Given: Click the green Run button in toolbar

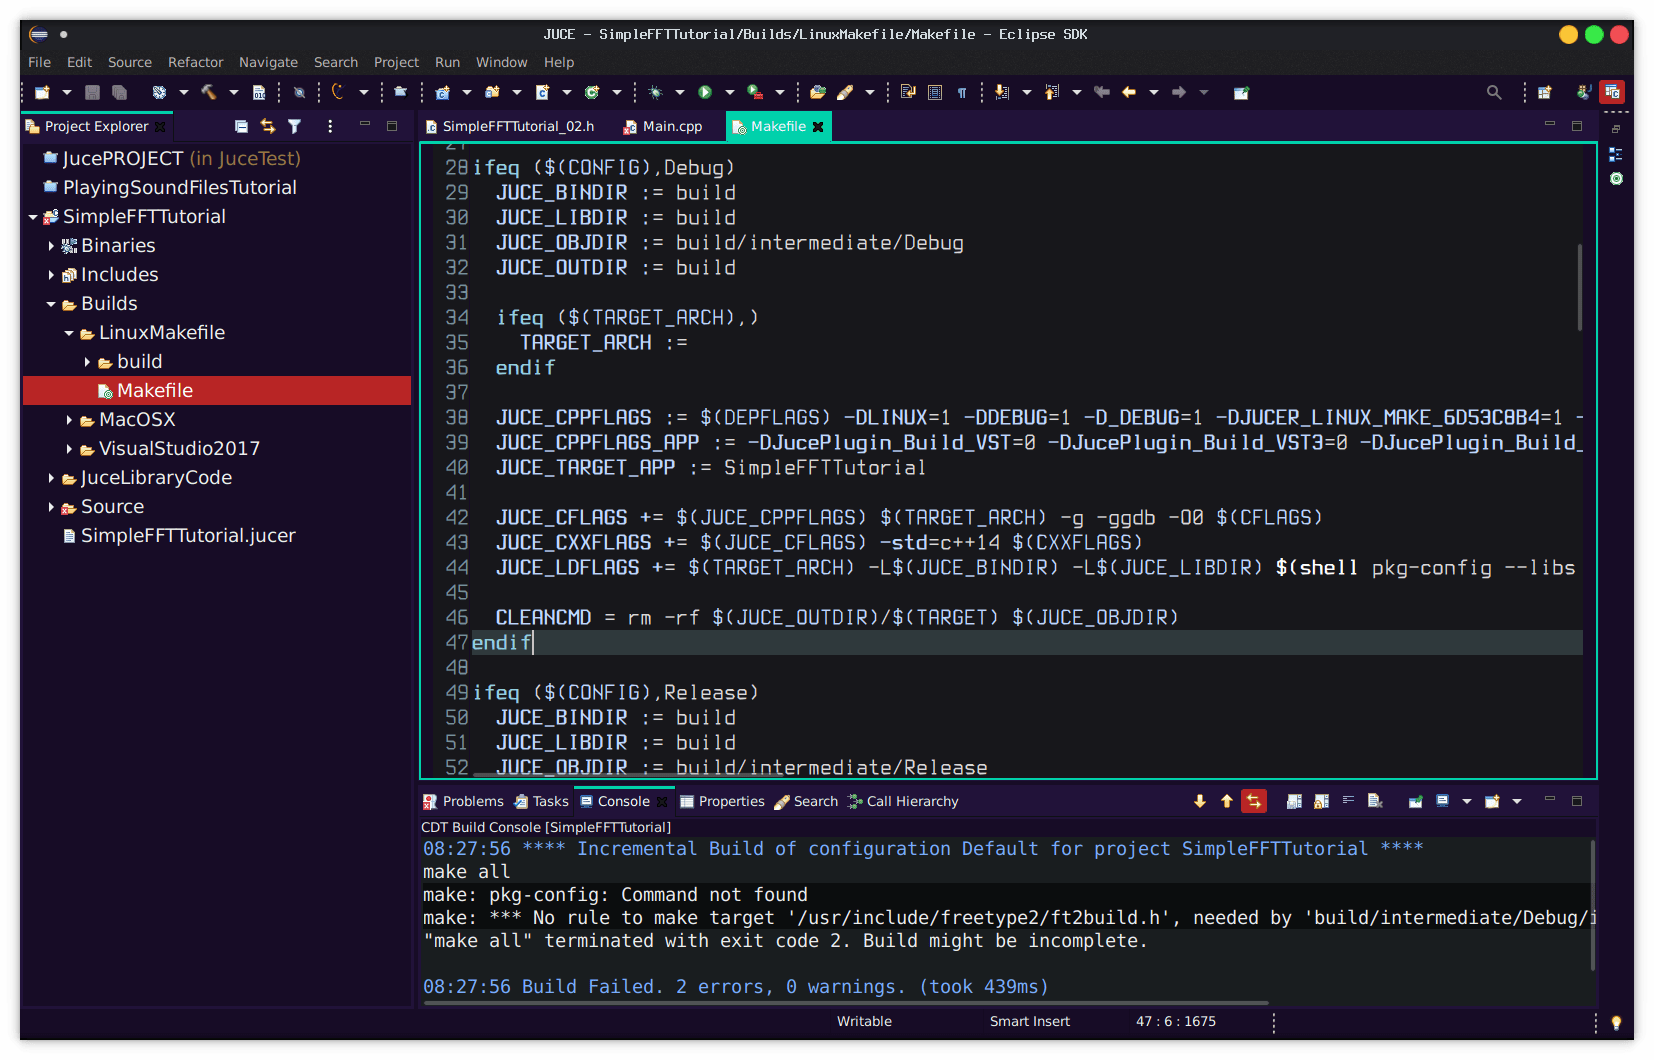Looking at the screenshot, I should [705, 92].
